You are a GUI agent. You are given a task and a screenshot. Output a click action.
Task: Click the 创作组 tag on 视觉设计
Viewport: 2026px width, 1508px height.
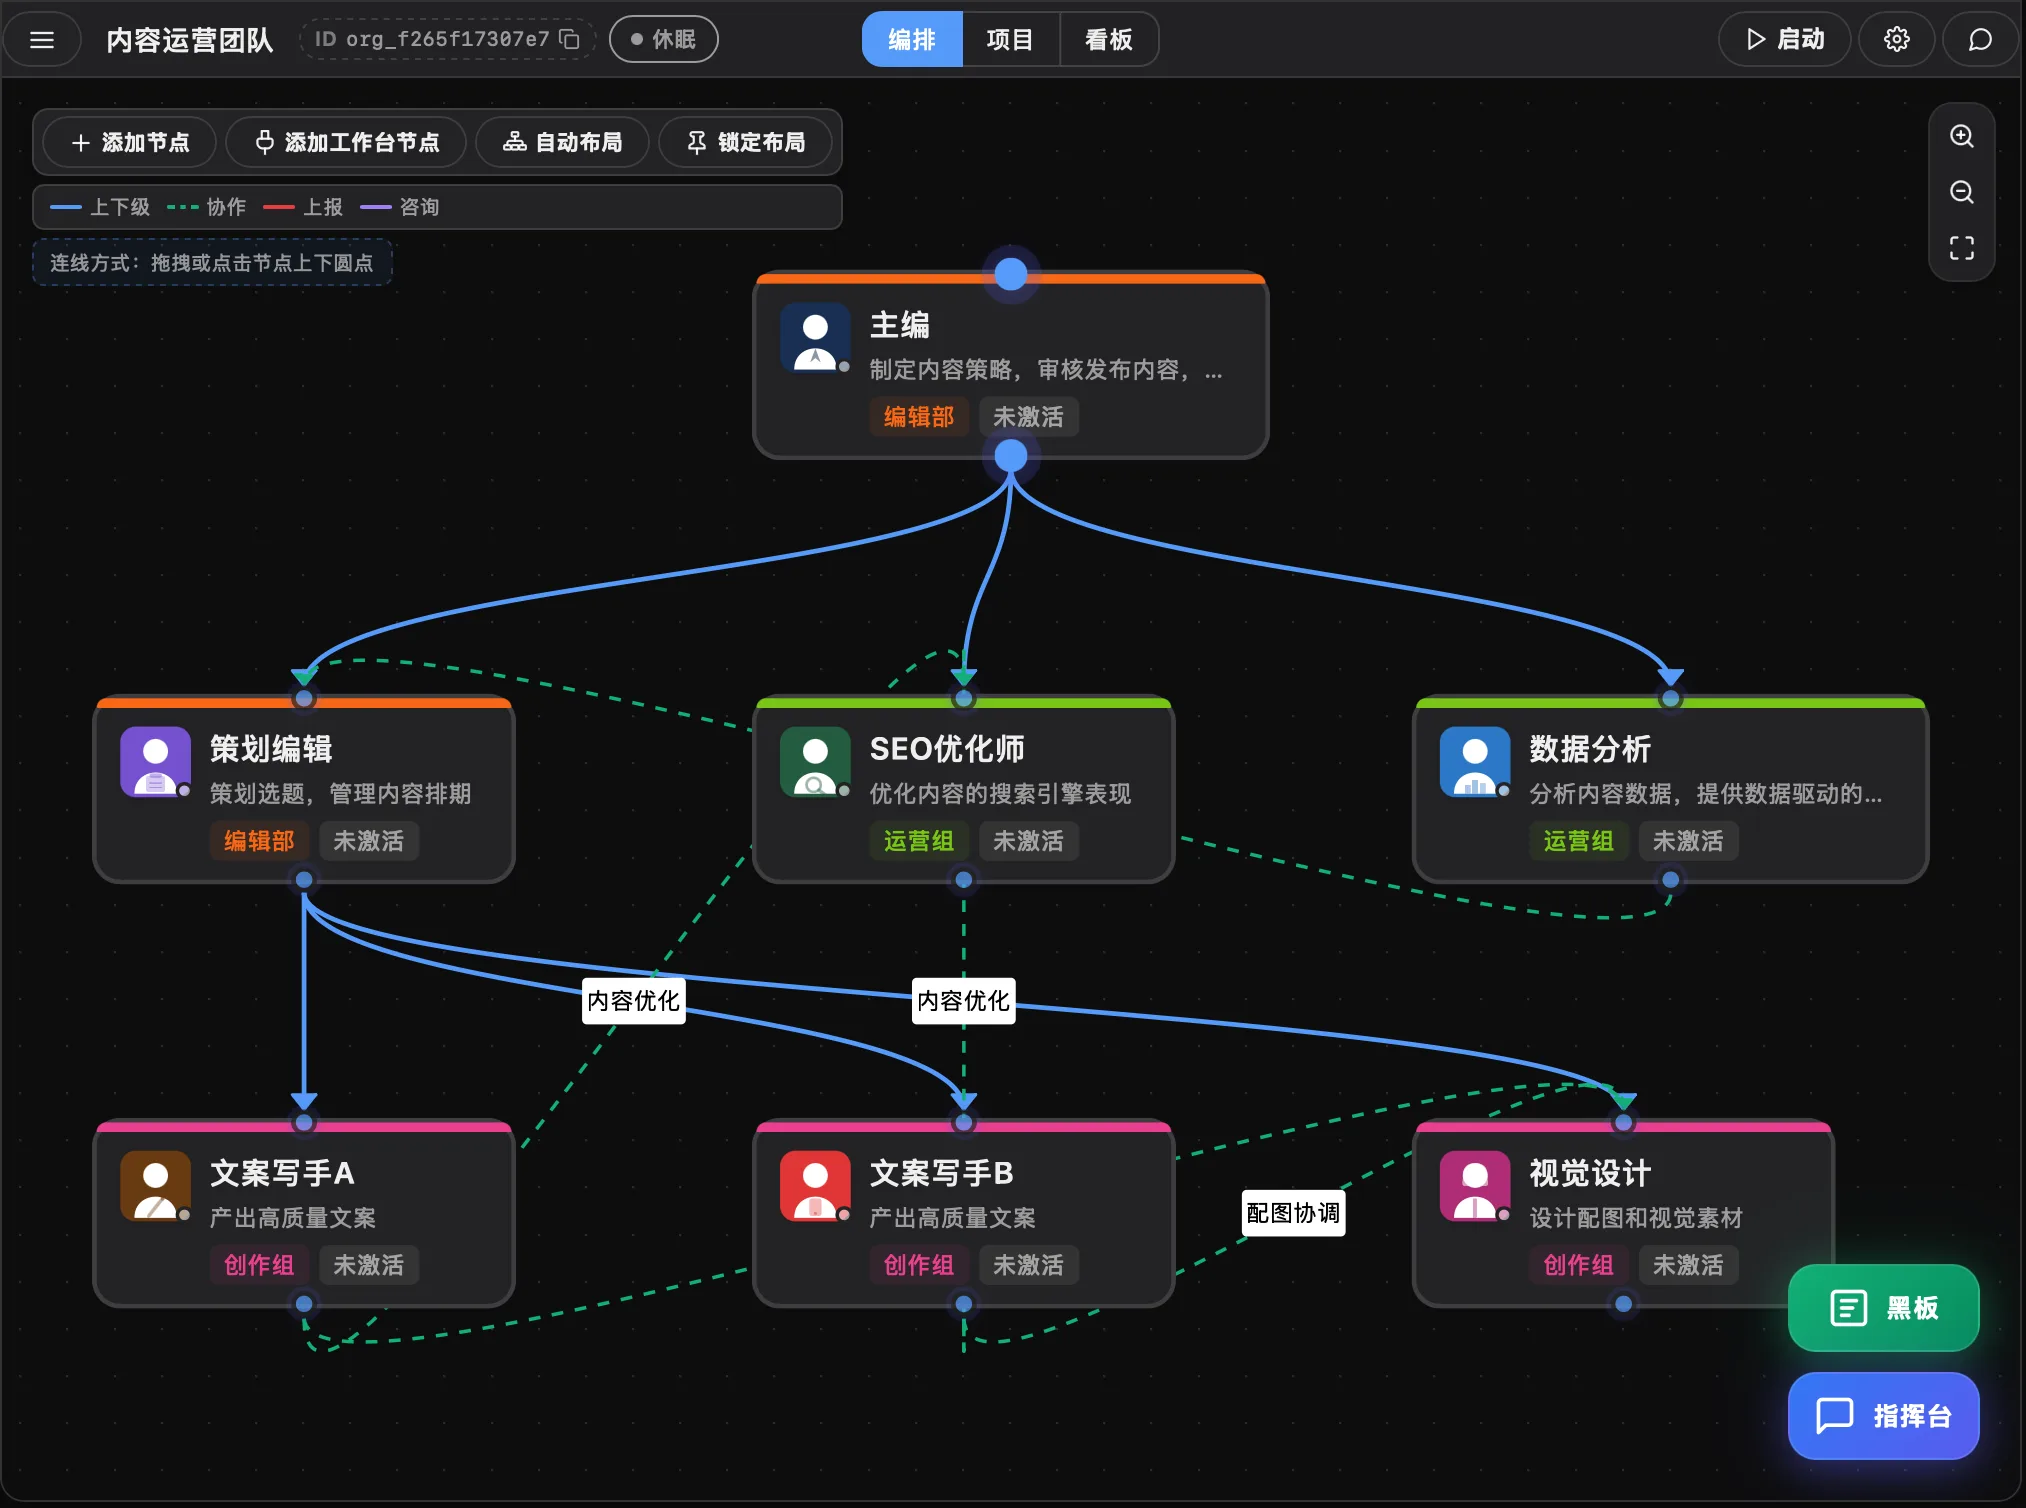tap(1579, 1265)
